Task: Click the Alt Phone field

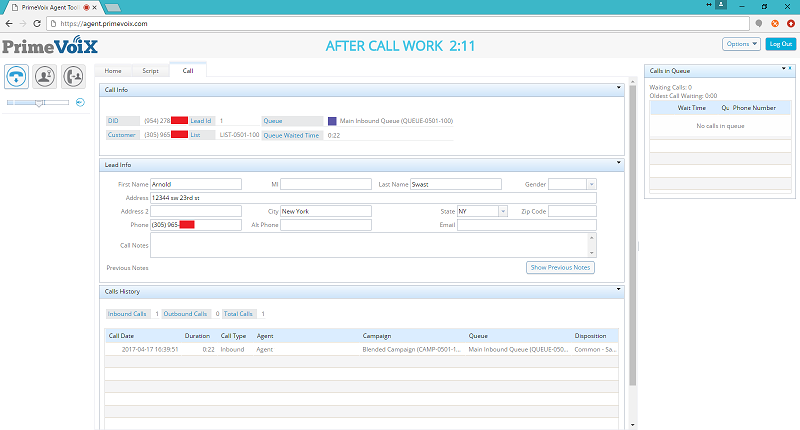Action: pyautogui.click(x=326, y=225)
